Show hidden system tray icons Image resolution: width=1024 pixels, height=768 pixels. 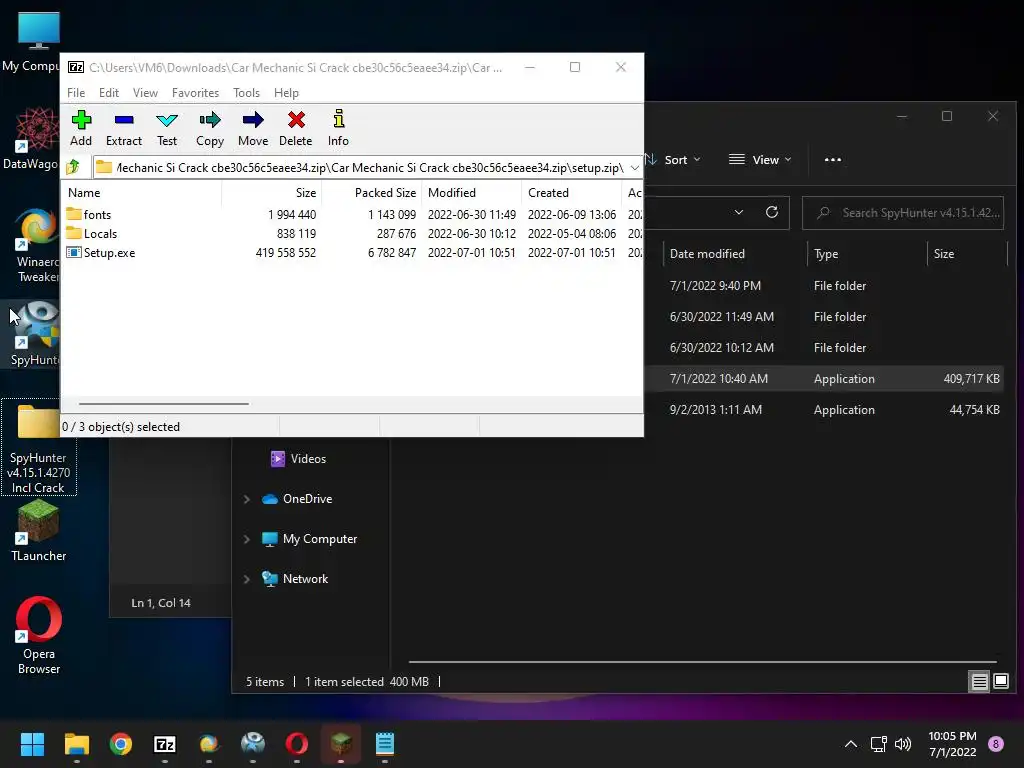coord(851,744)
